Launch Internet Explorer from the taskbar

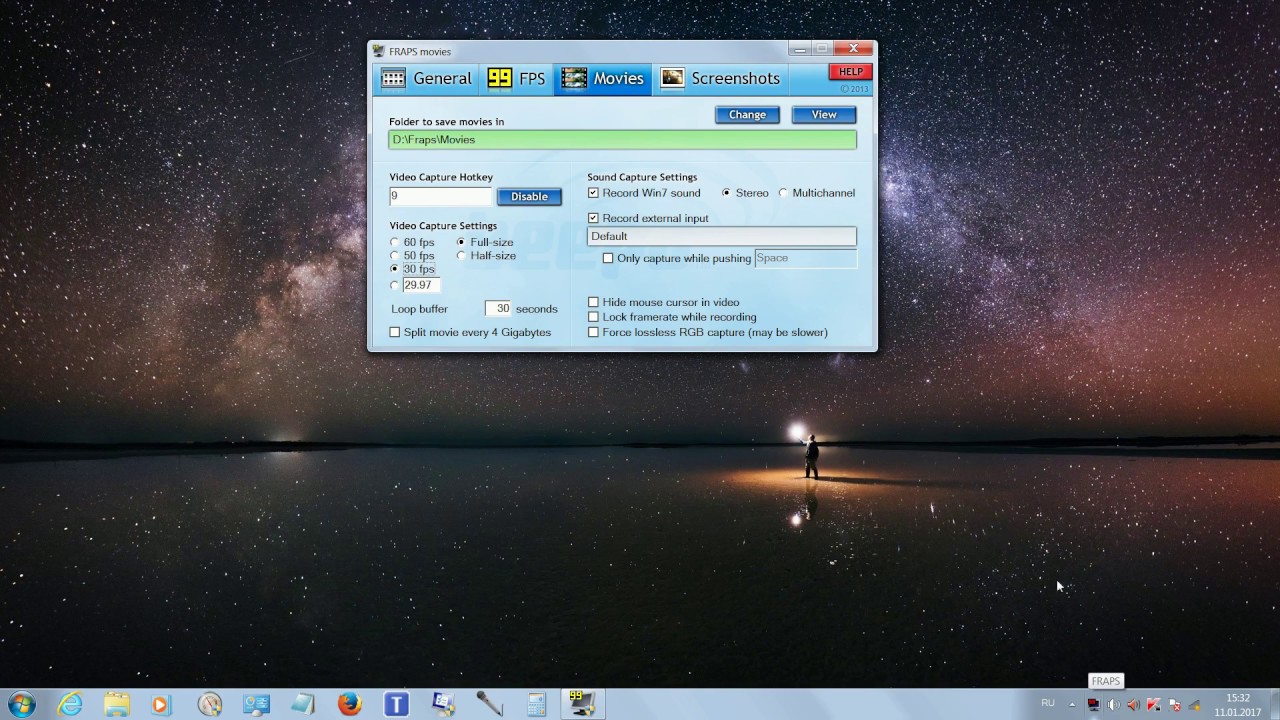tap(70, 704)
